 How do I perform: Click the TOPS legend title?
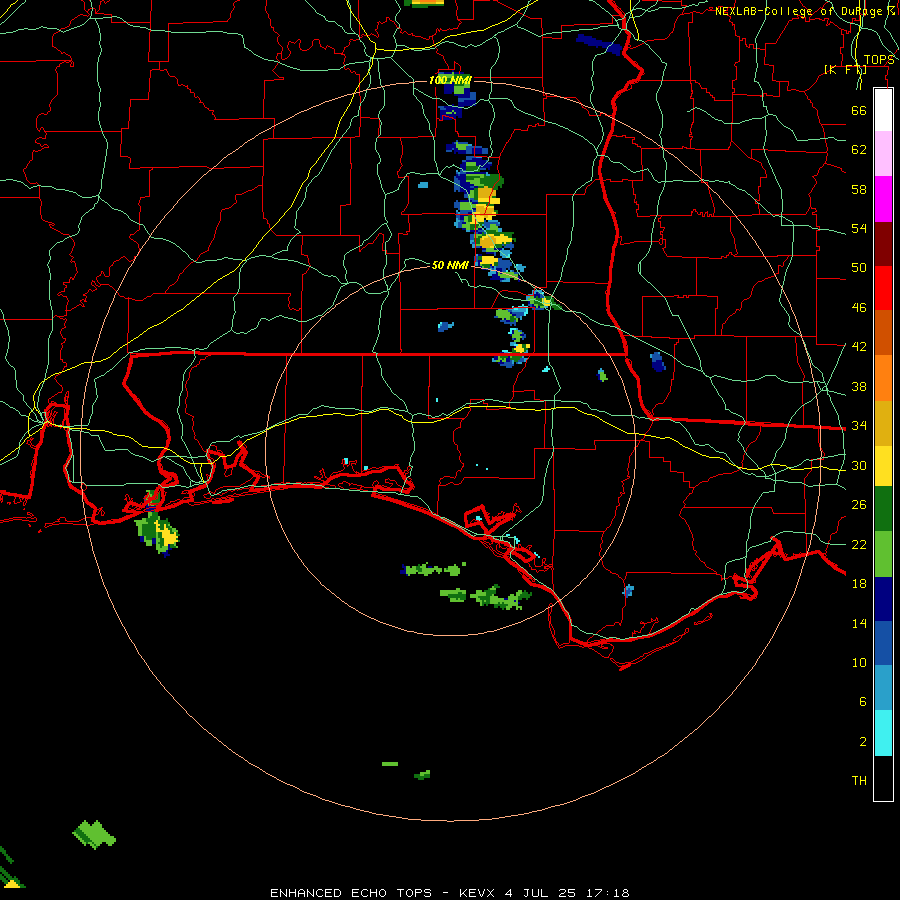[879, 60]
